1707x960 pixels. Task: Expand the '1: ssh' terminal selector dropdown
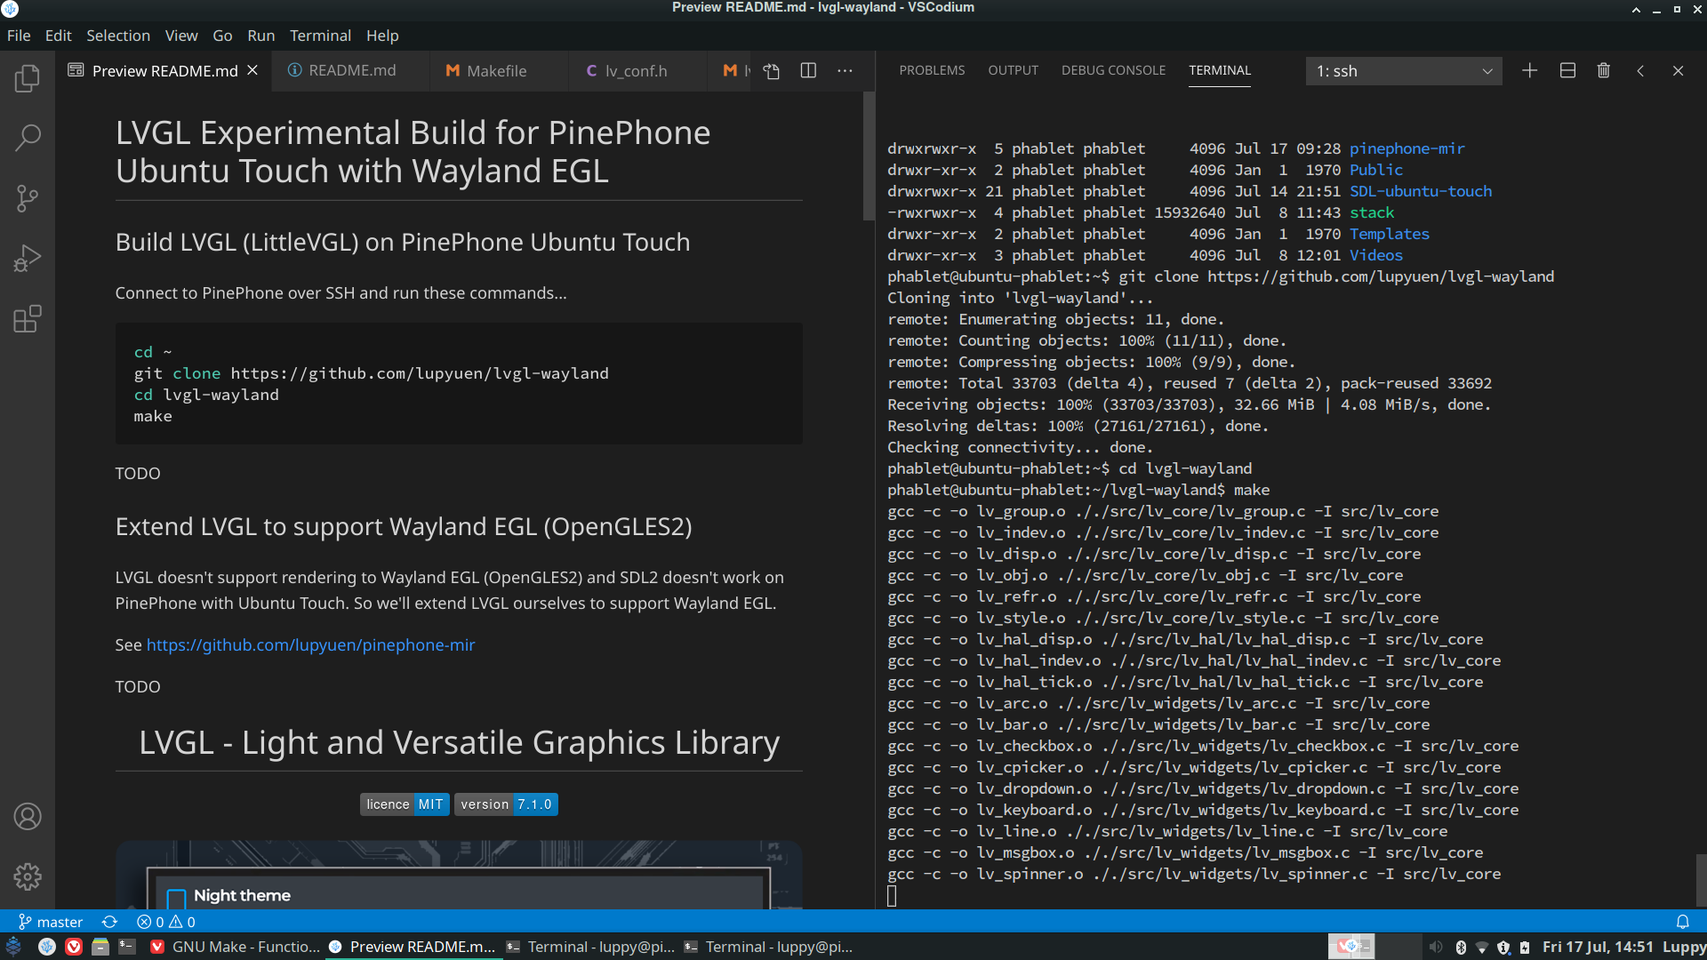(x=1403, y=71)
